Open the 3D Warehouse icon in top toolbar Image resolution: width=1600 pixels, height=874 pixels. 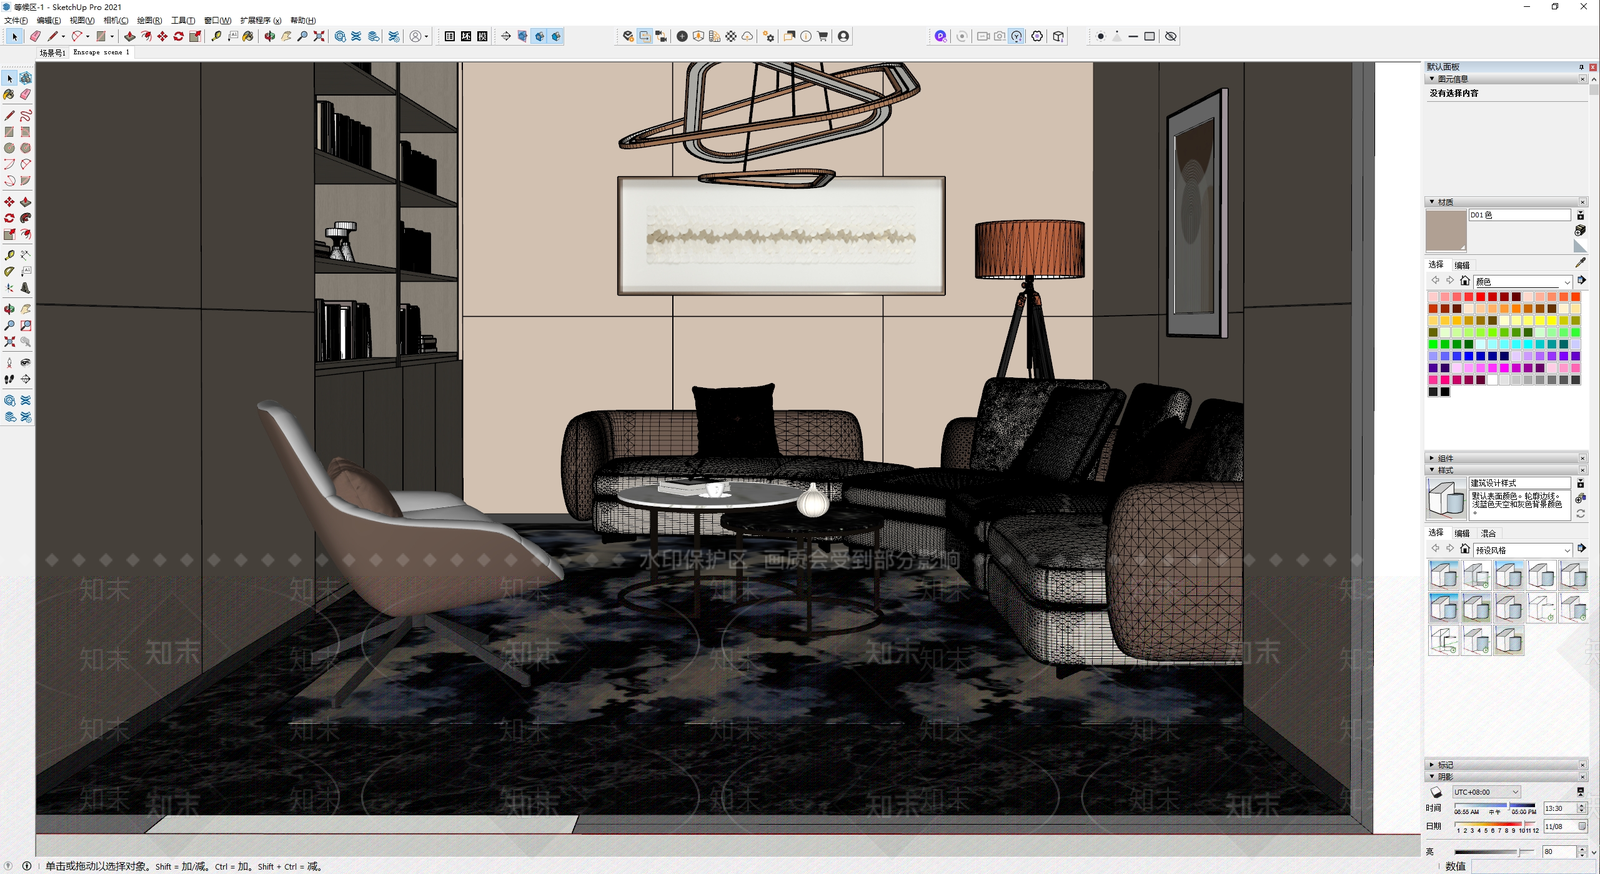tap(340, 36)
